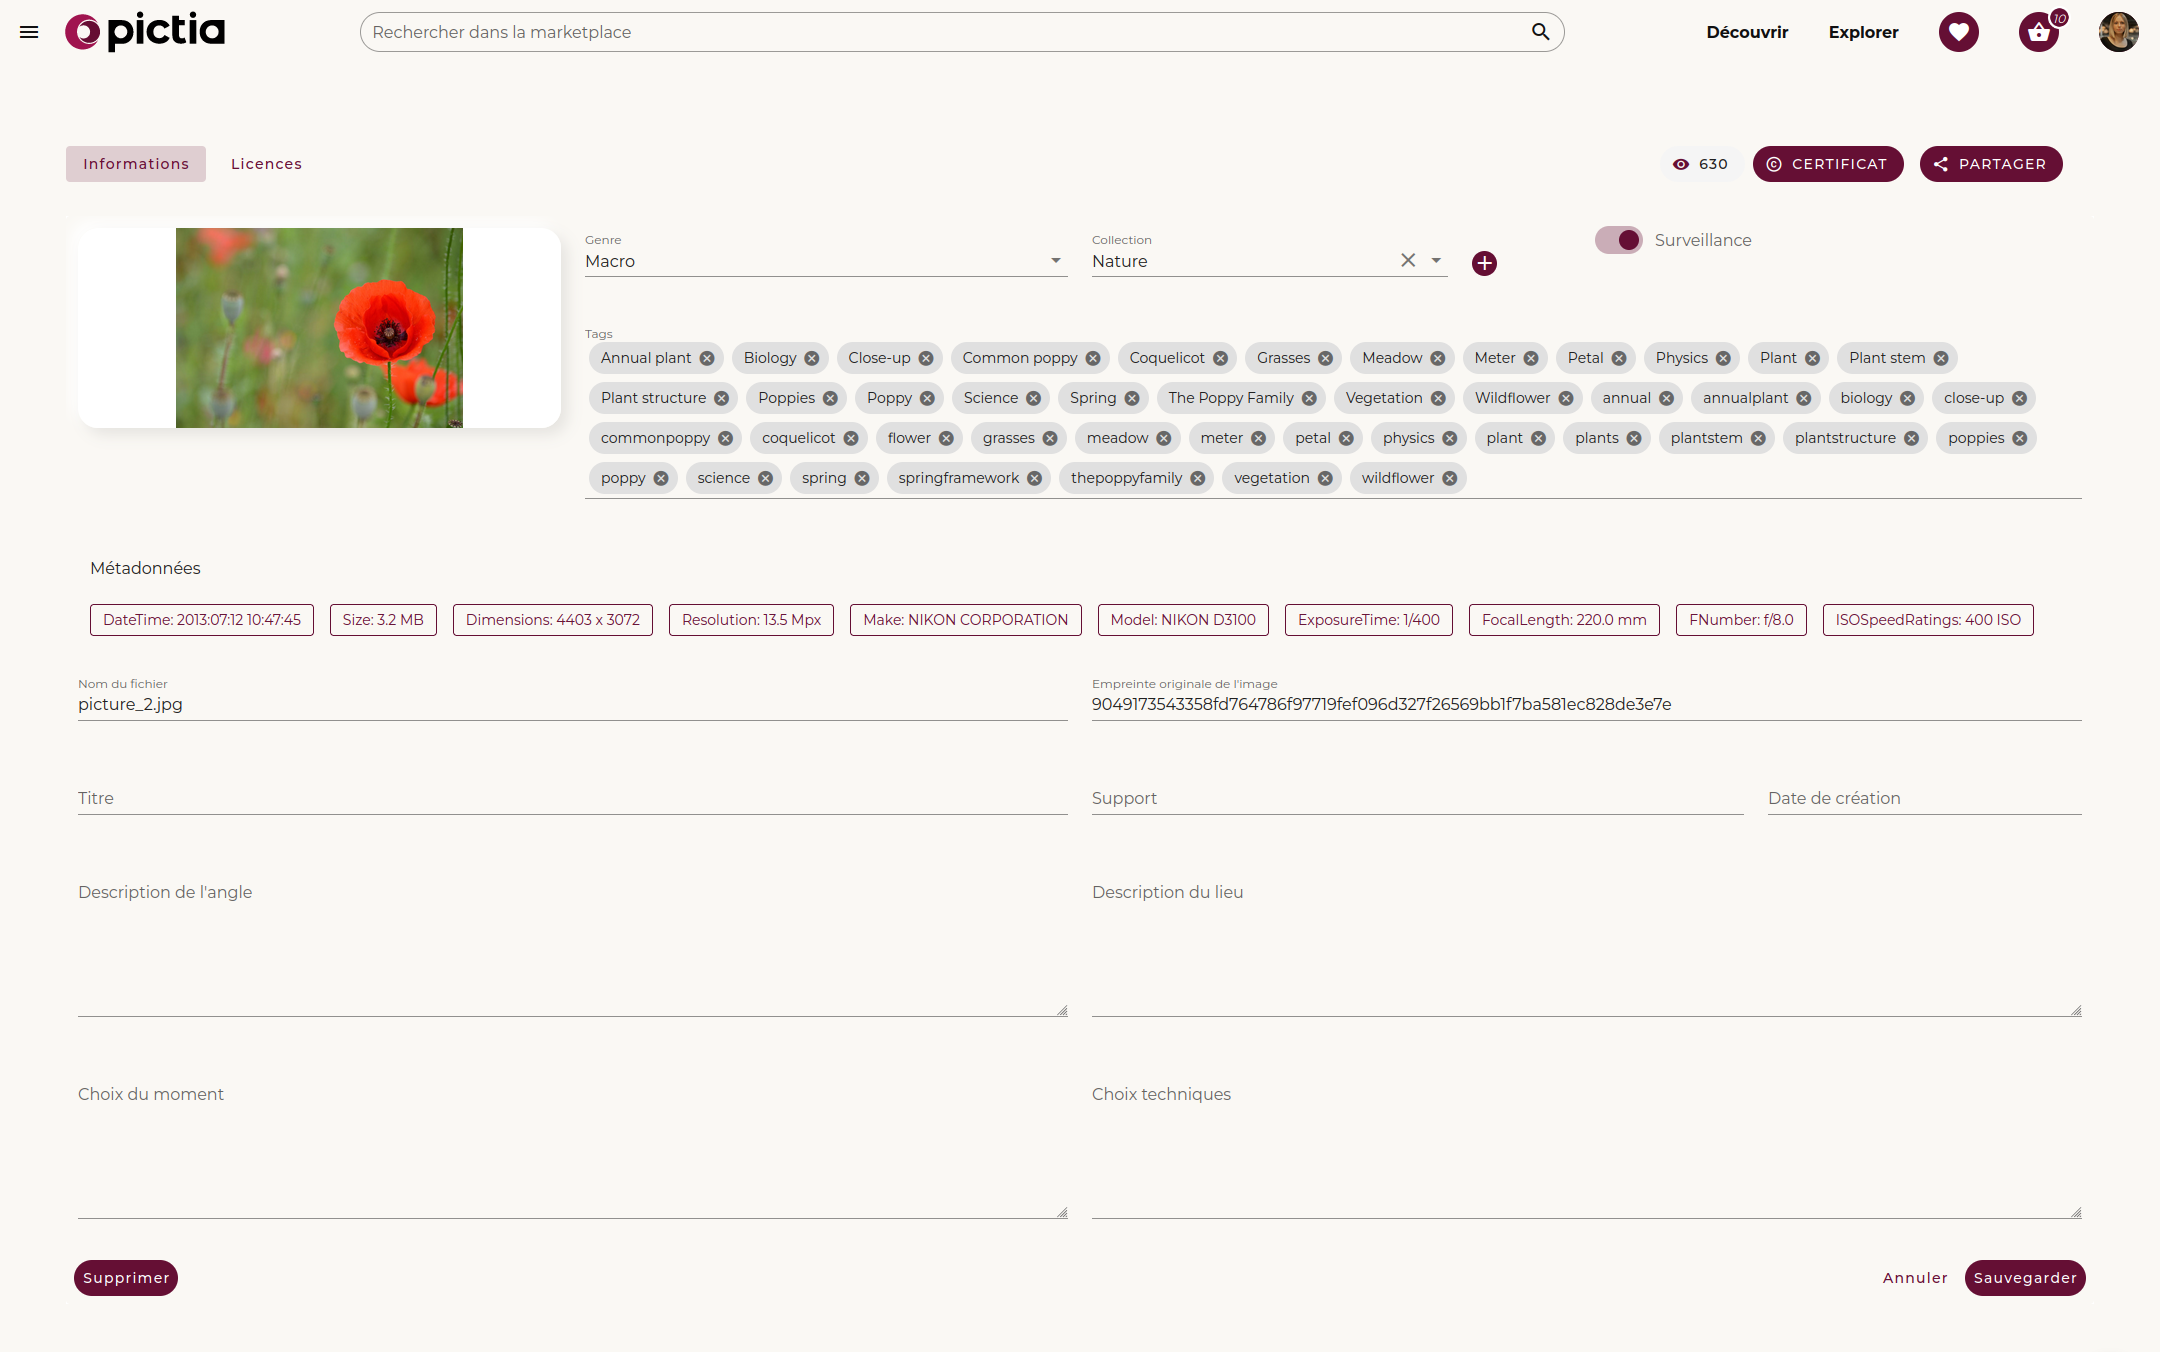Open favorites via the heart icon
Image resolution: width=2160 pixels, height=1352 pixels.
(x=1958, y=32)
